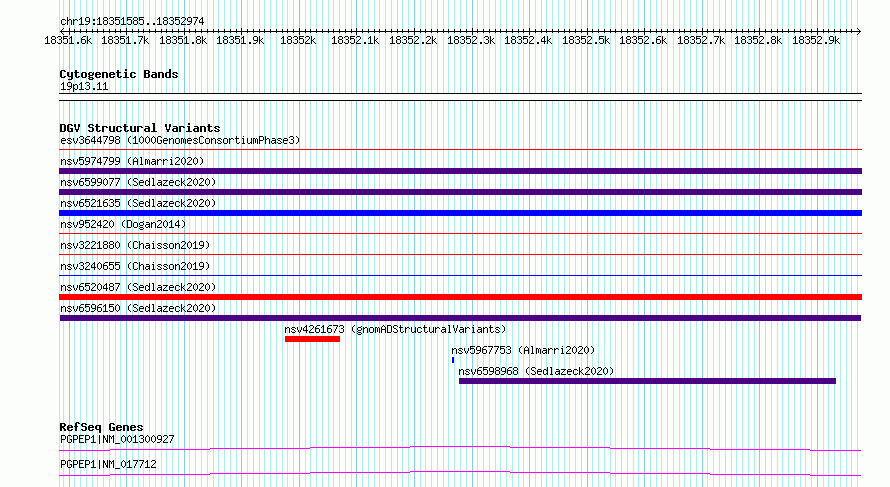Viewport: 890px width, 487px height.
Task: Open variant nsv6596150 (Sedlazeck2020) label
Action: click(x=138, y=308)
